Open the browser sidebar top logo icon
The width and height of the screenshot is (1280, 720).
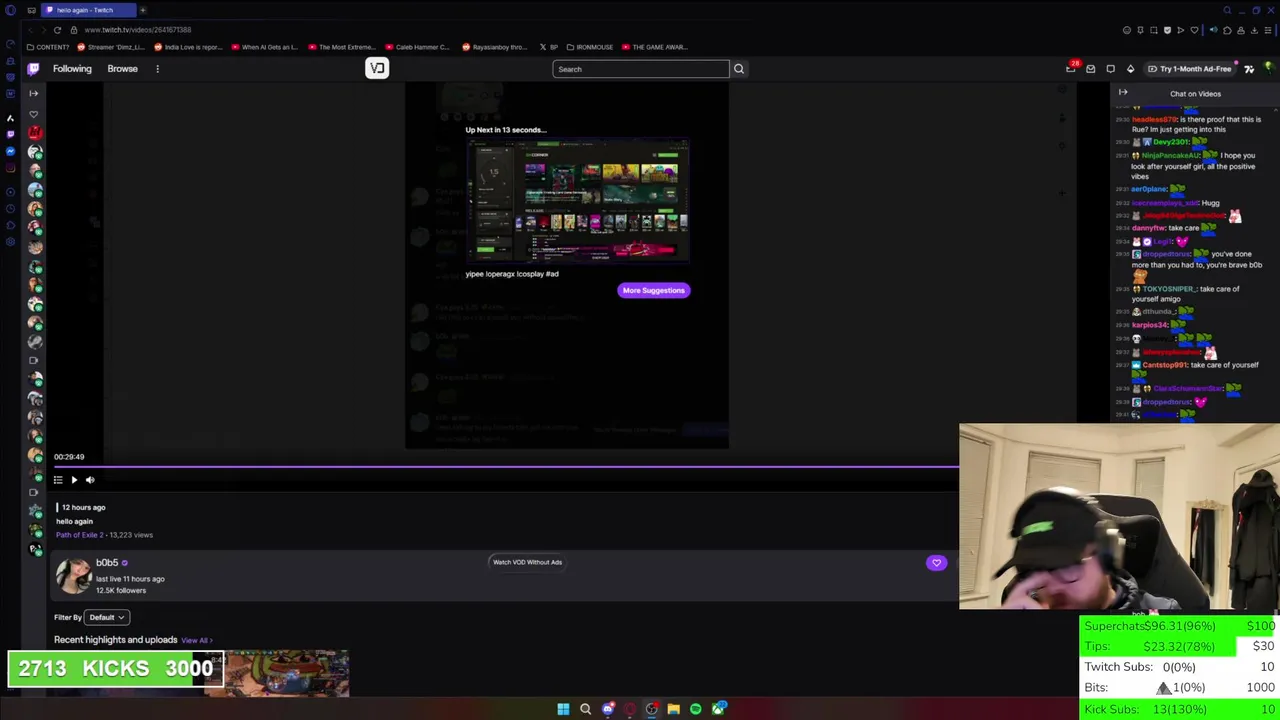click(x=10, y=10)
